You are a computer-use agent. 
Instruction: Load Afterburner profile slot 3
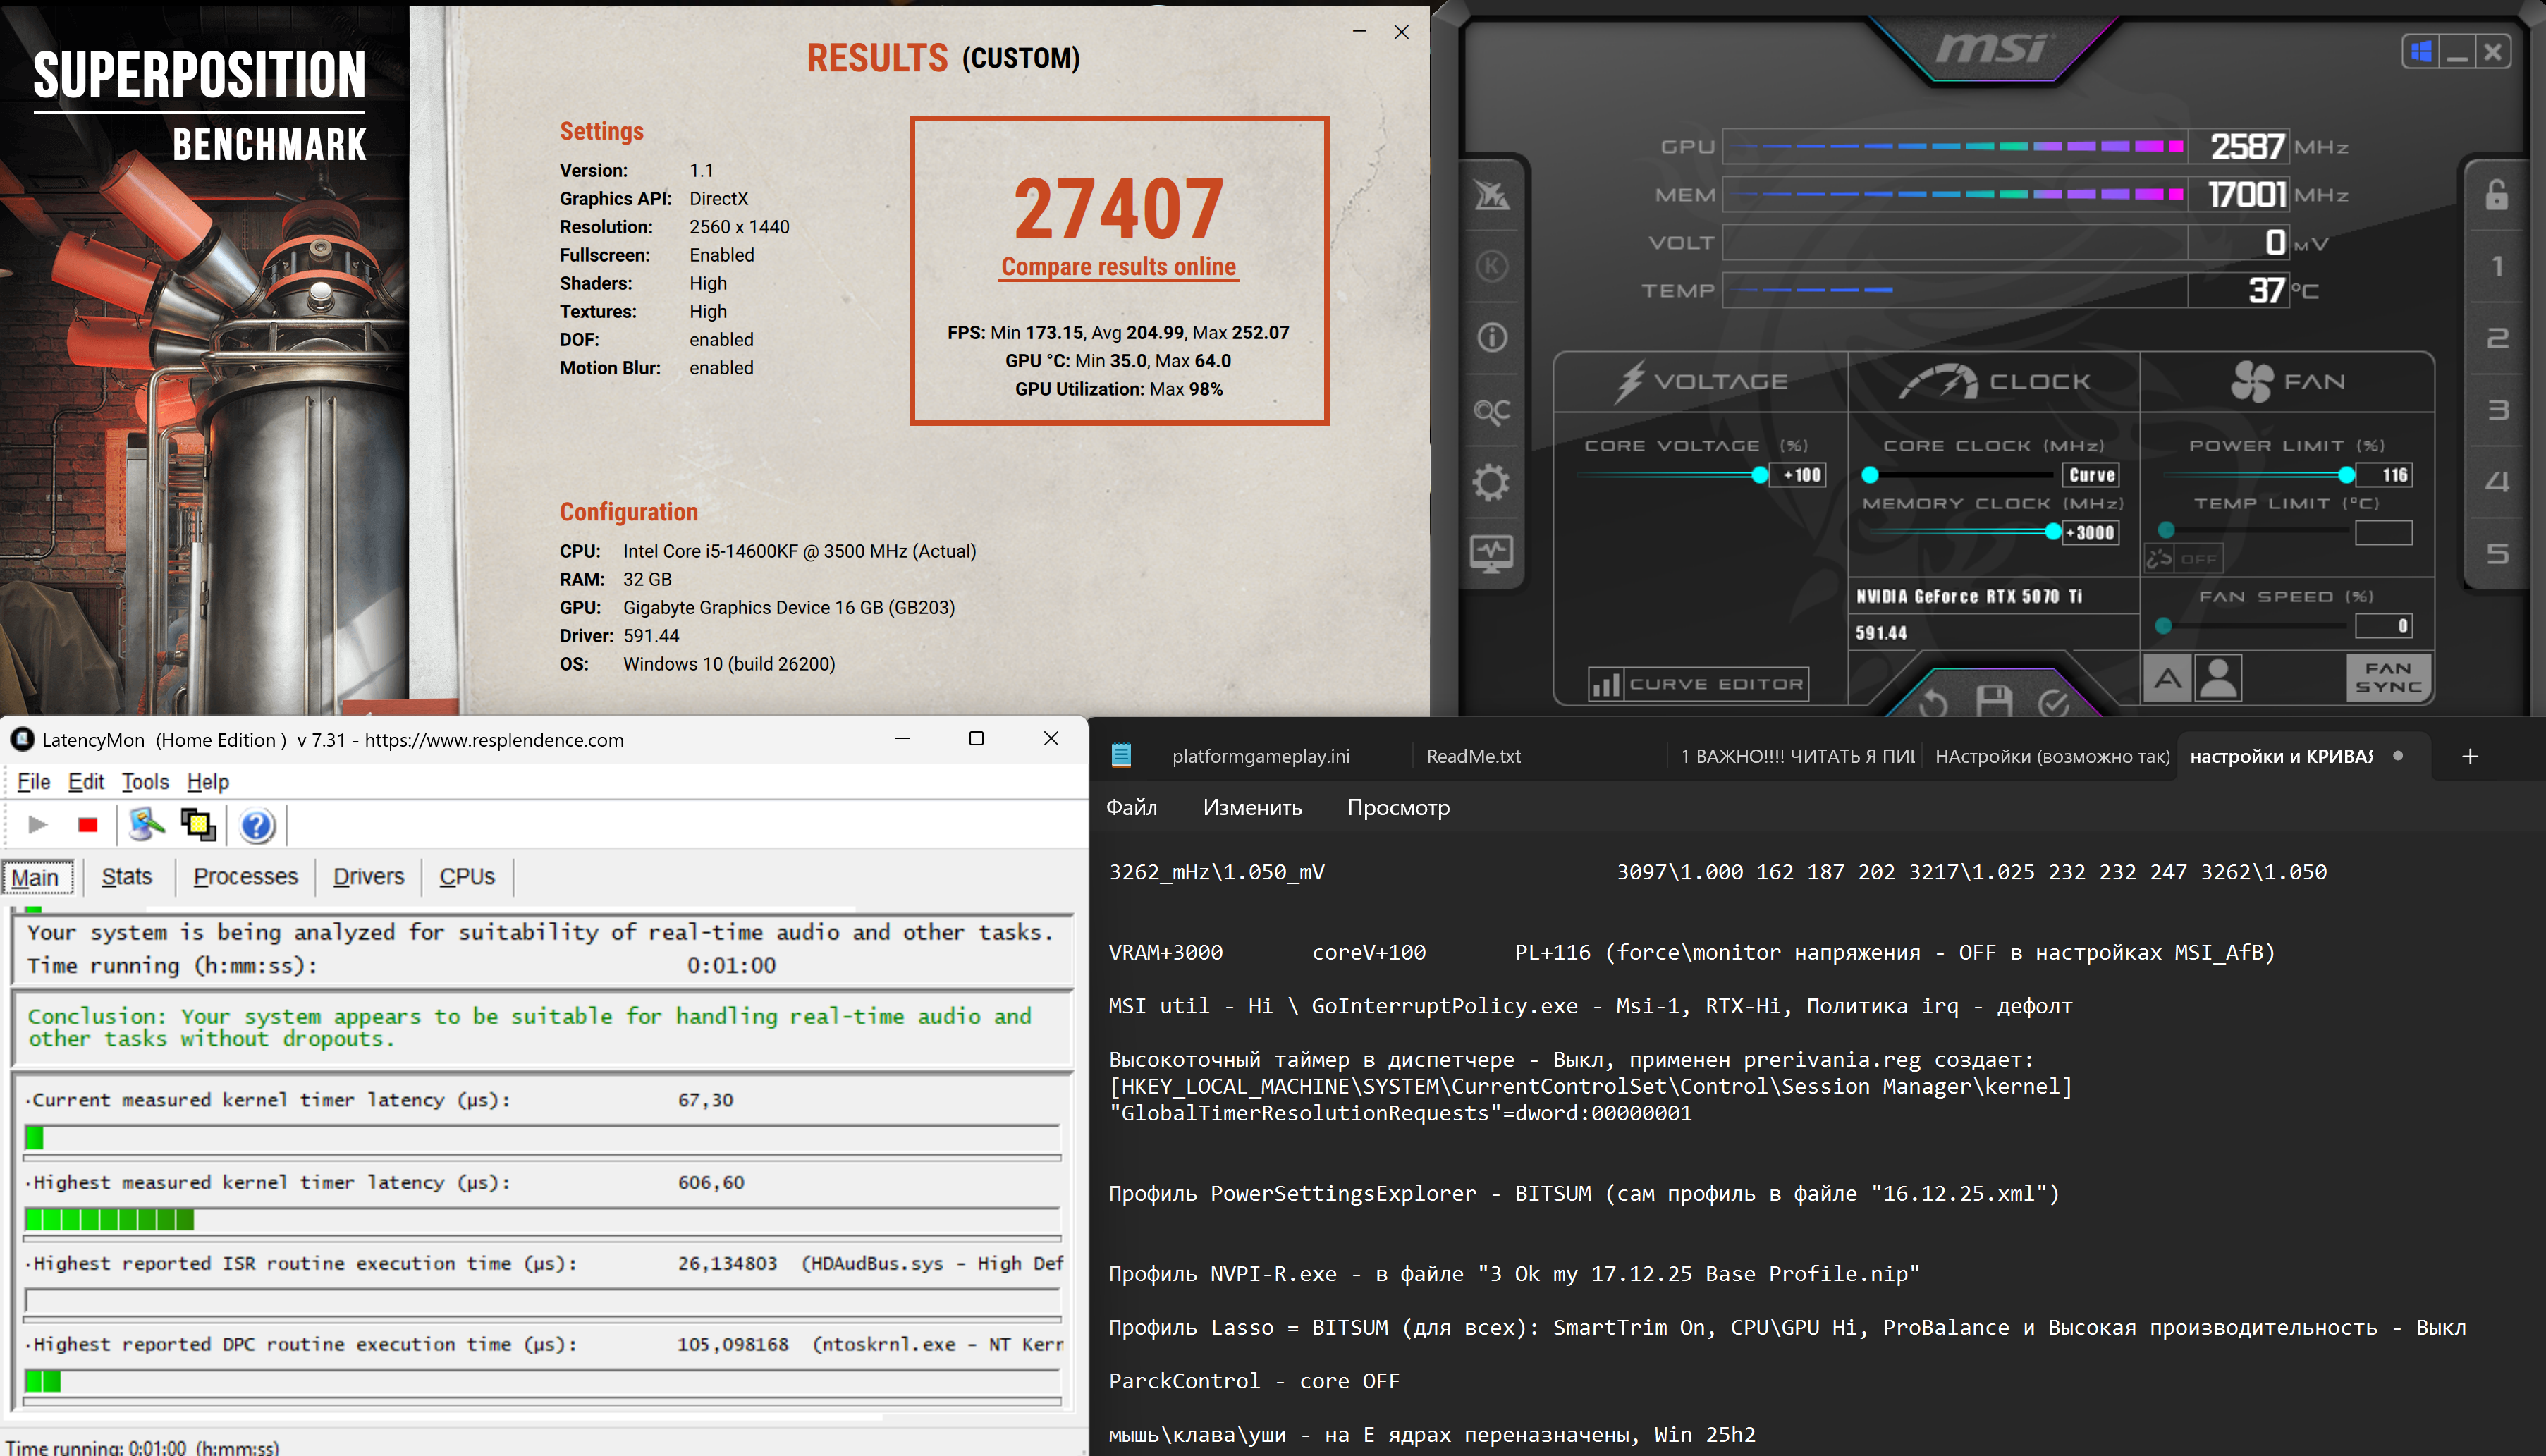(2497, 410)
